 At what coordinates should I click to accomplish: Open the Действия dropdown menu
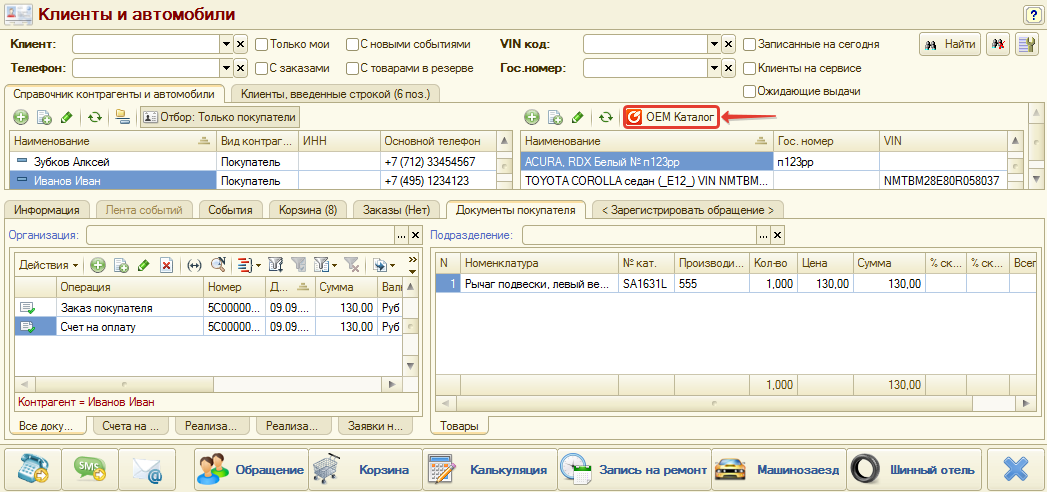point(48,265)
